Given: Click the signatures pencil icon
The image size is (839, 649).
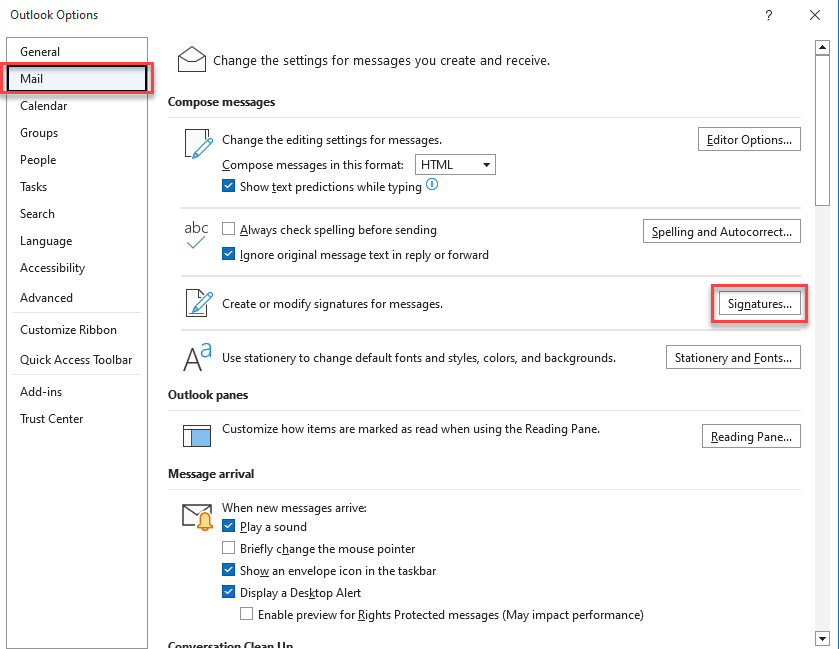Looking at the screenshot, I should [199, 303].
